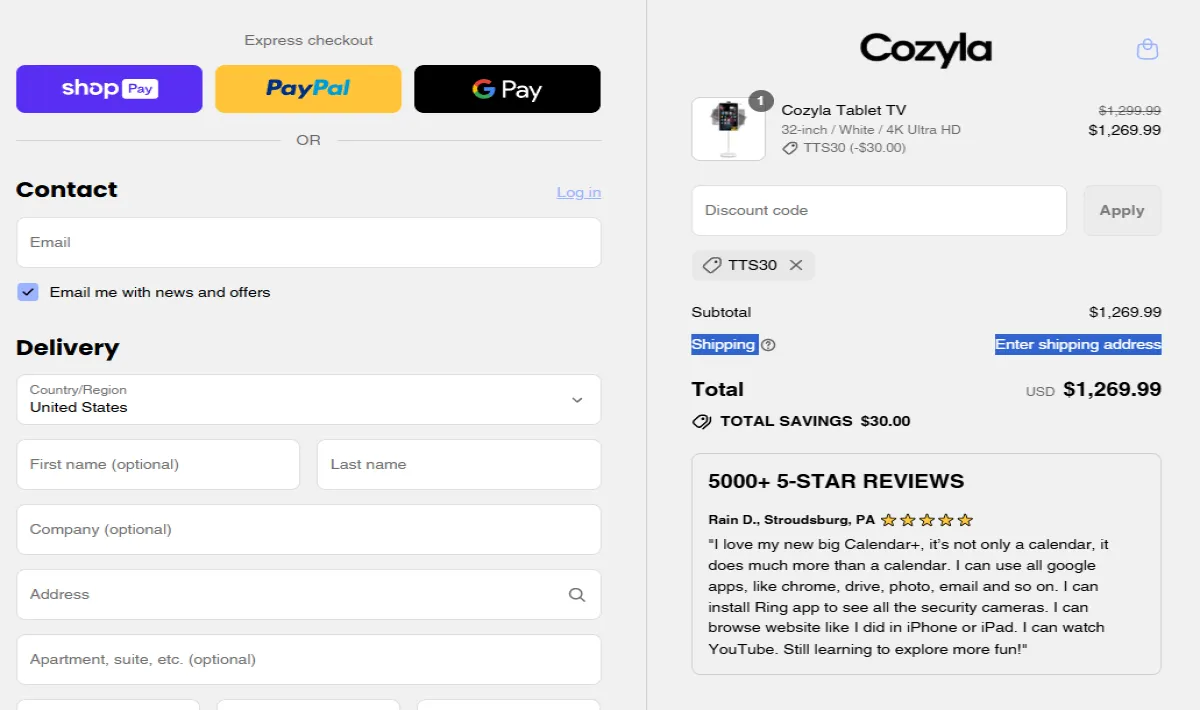Image resolution: width=1200 pixels, height=710 pixels.
Task: Open the shopping bag cart icon
Action: tap(1147, 49)
